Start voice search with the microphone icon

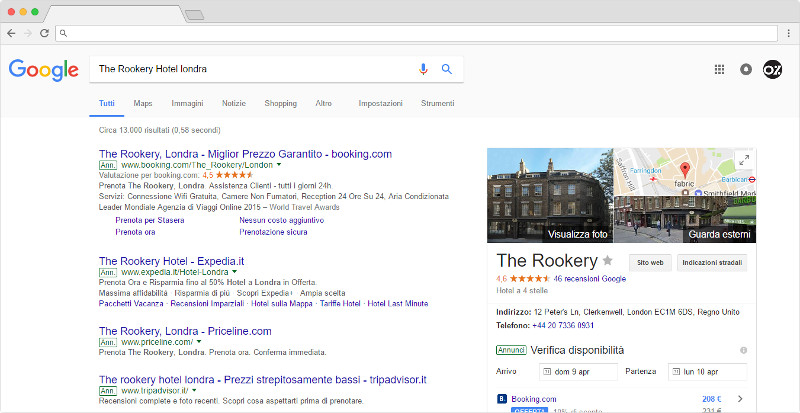click(x=423, y=69)
